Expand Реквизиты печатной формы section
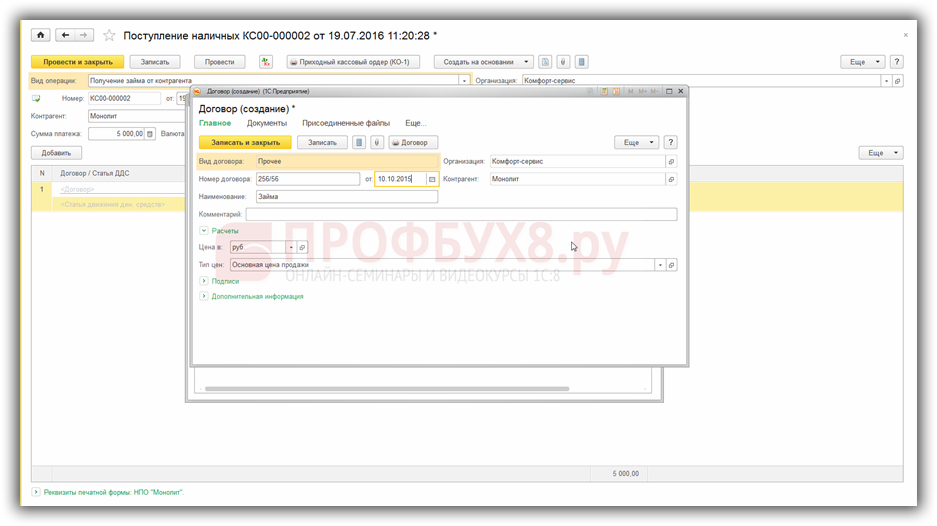 pyautogui.click(x=36, y=492)
